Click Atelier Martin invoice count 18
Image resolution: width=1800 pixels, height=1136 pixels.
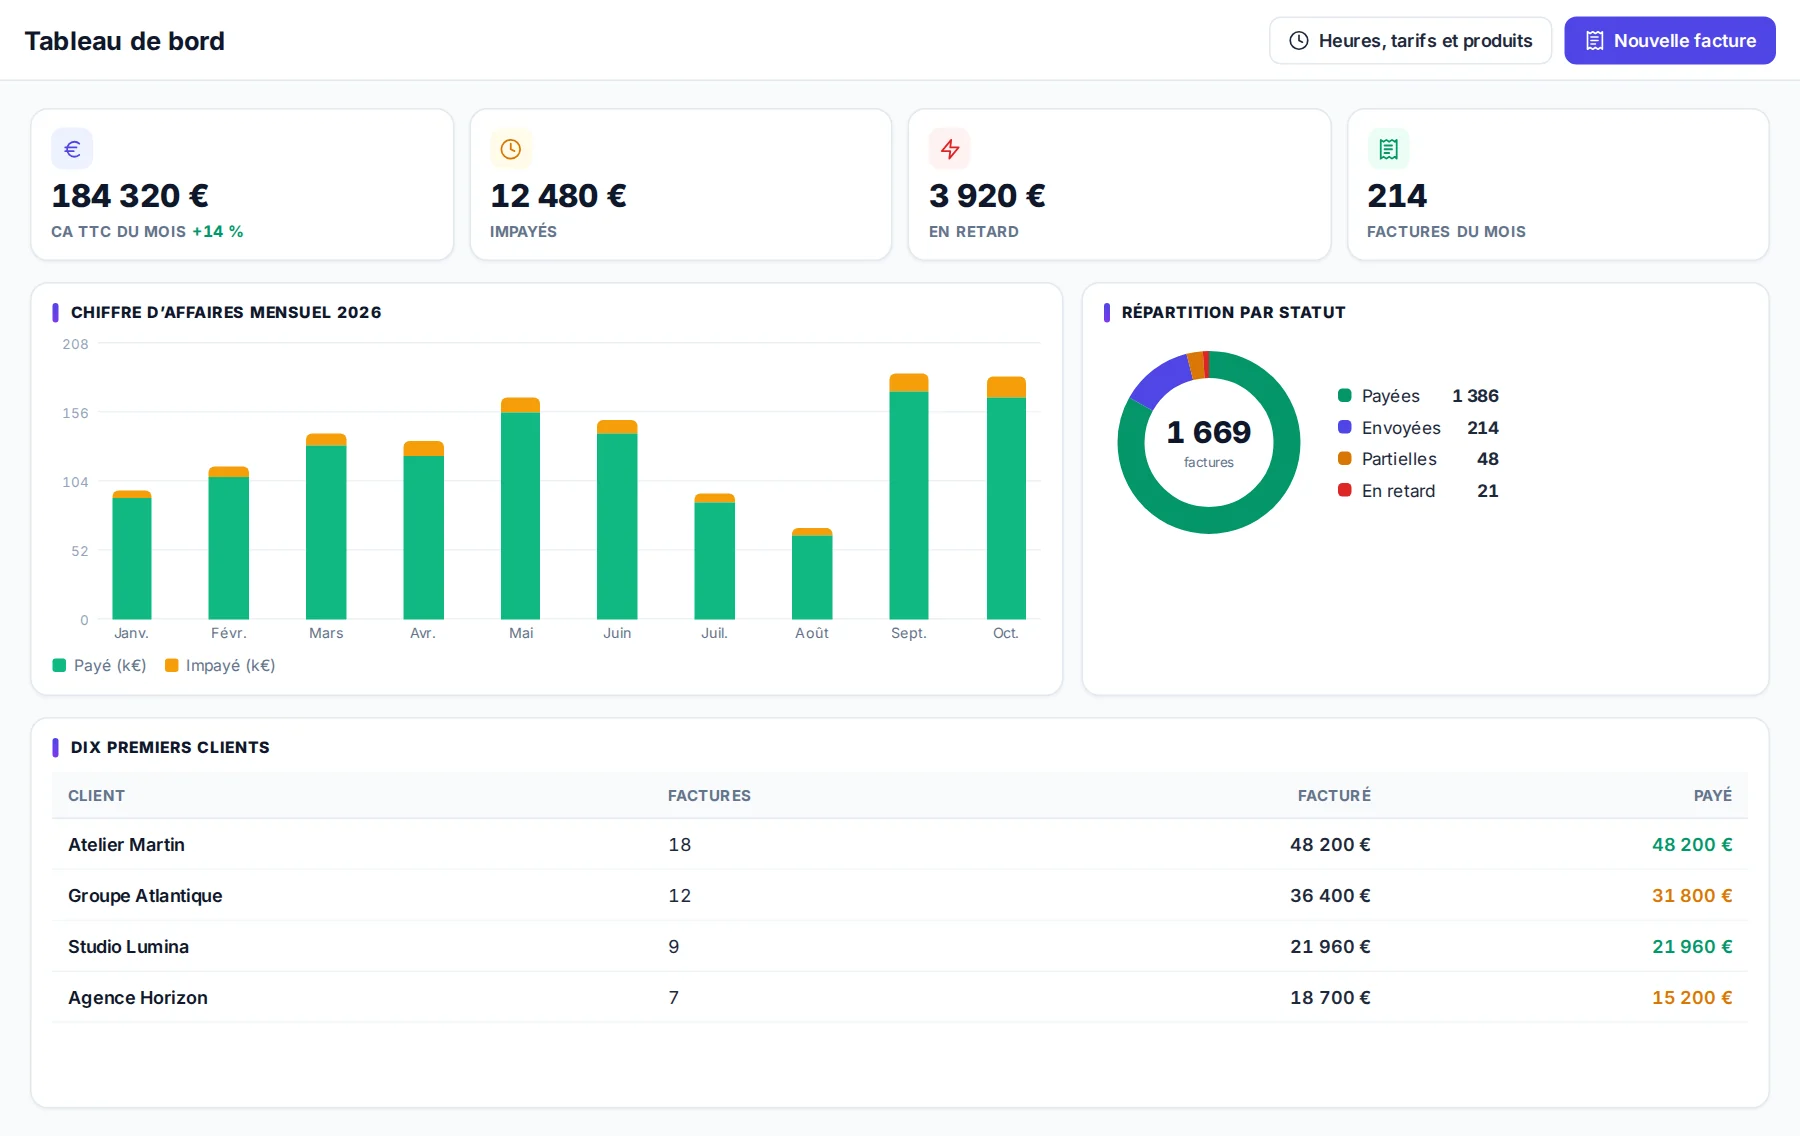tap(680, 845)
